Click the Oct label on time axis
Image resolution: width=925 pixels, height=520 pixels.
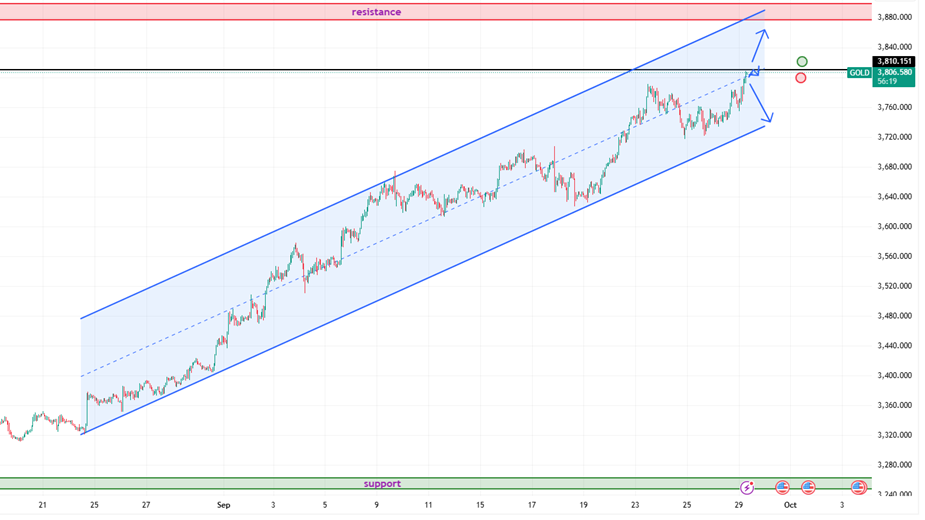tap(789, 506)
